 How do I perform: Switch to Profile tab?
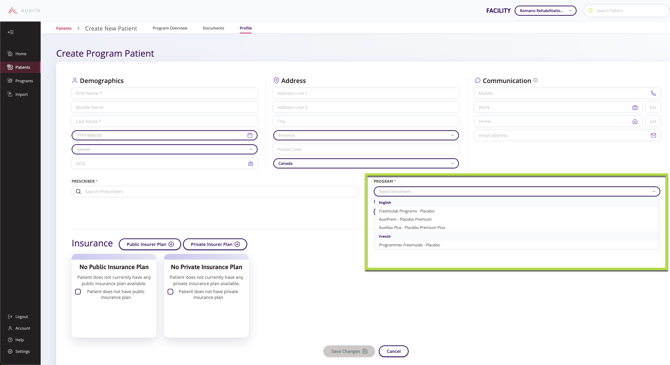[246, 28]
